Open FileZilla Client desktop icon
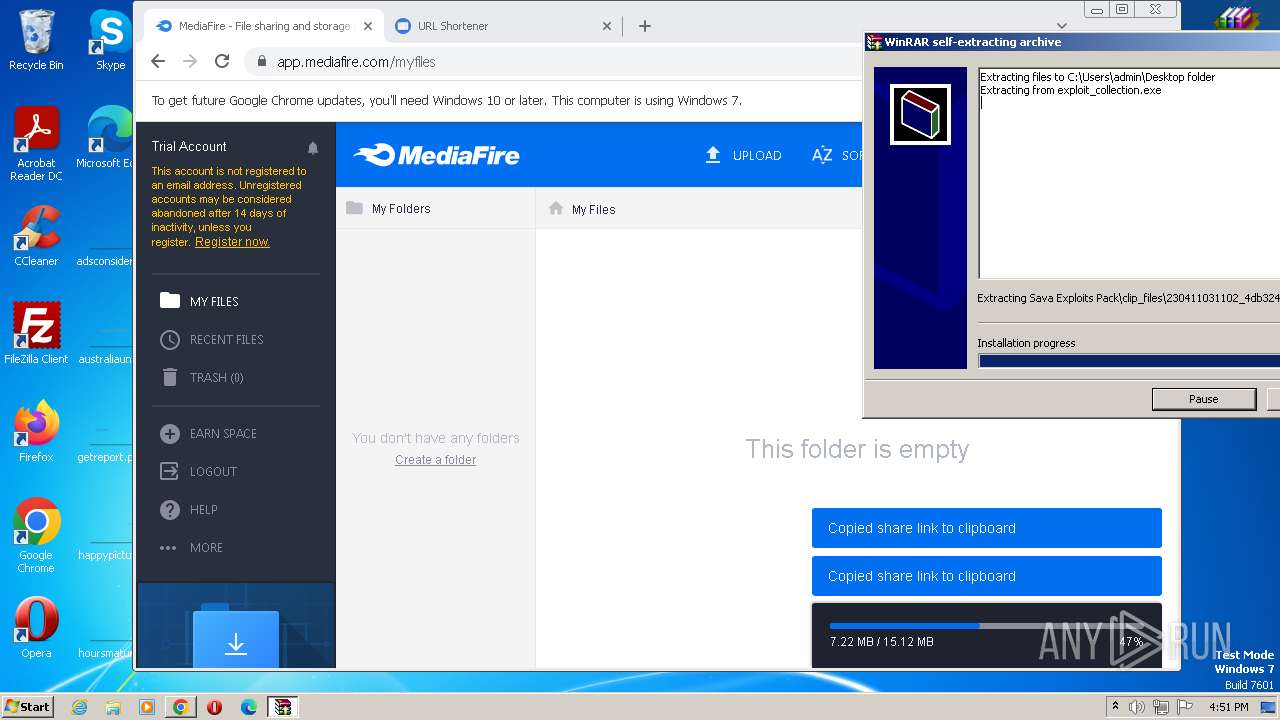The width and height of the screenshot is (1280, 720). pyautogui.click(x=36, y=334)
